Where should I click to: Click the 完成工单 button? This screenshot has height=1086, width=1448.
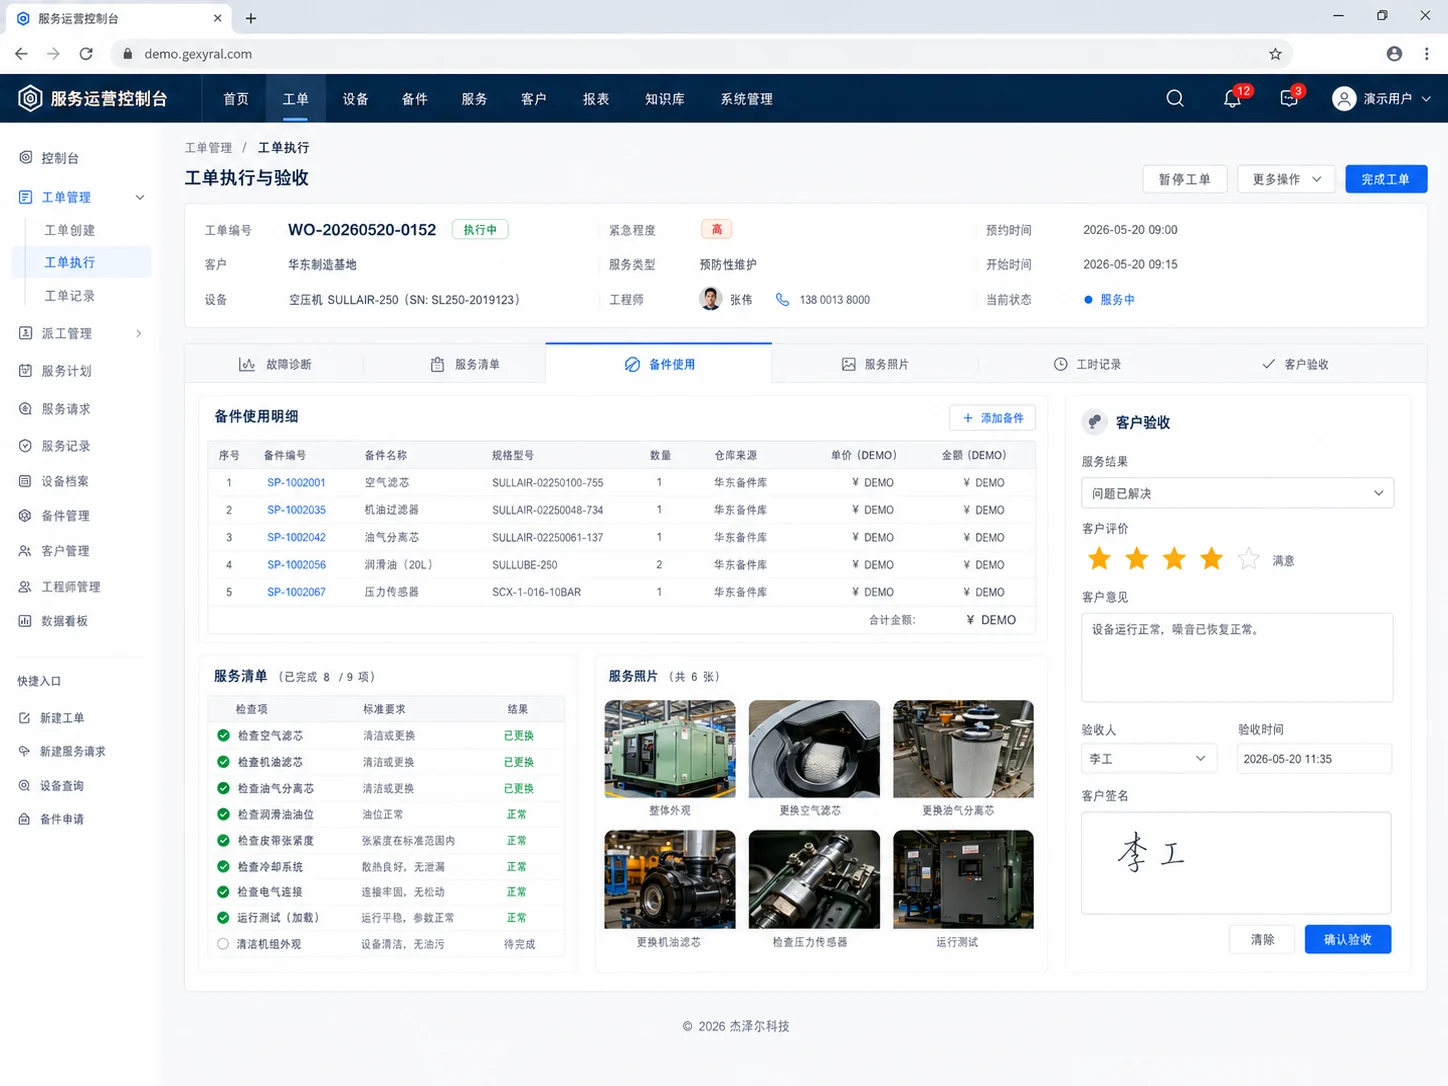click(1386, 179)
